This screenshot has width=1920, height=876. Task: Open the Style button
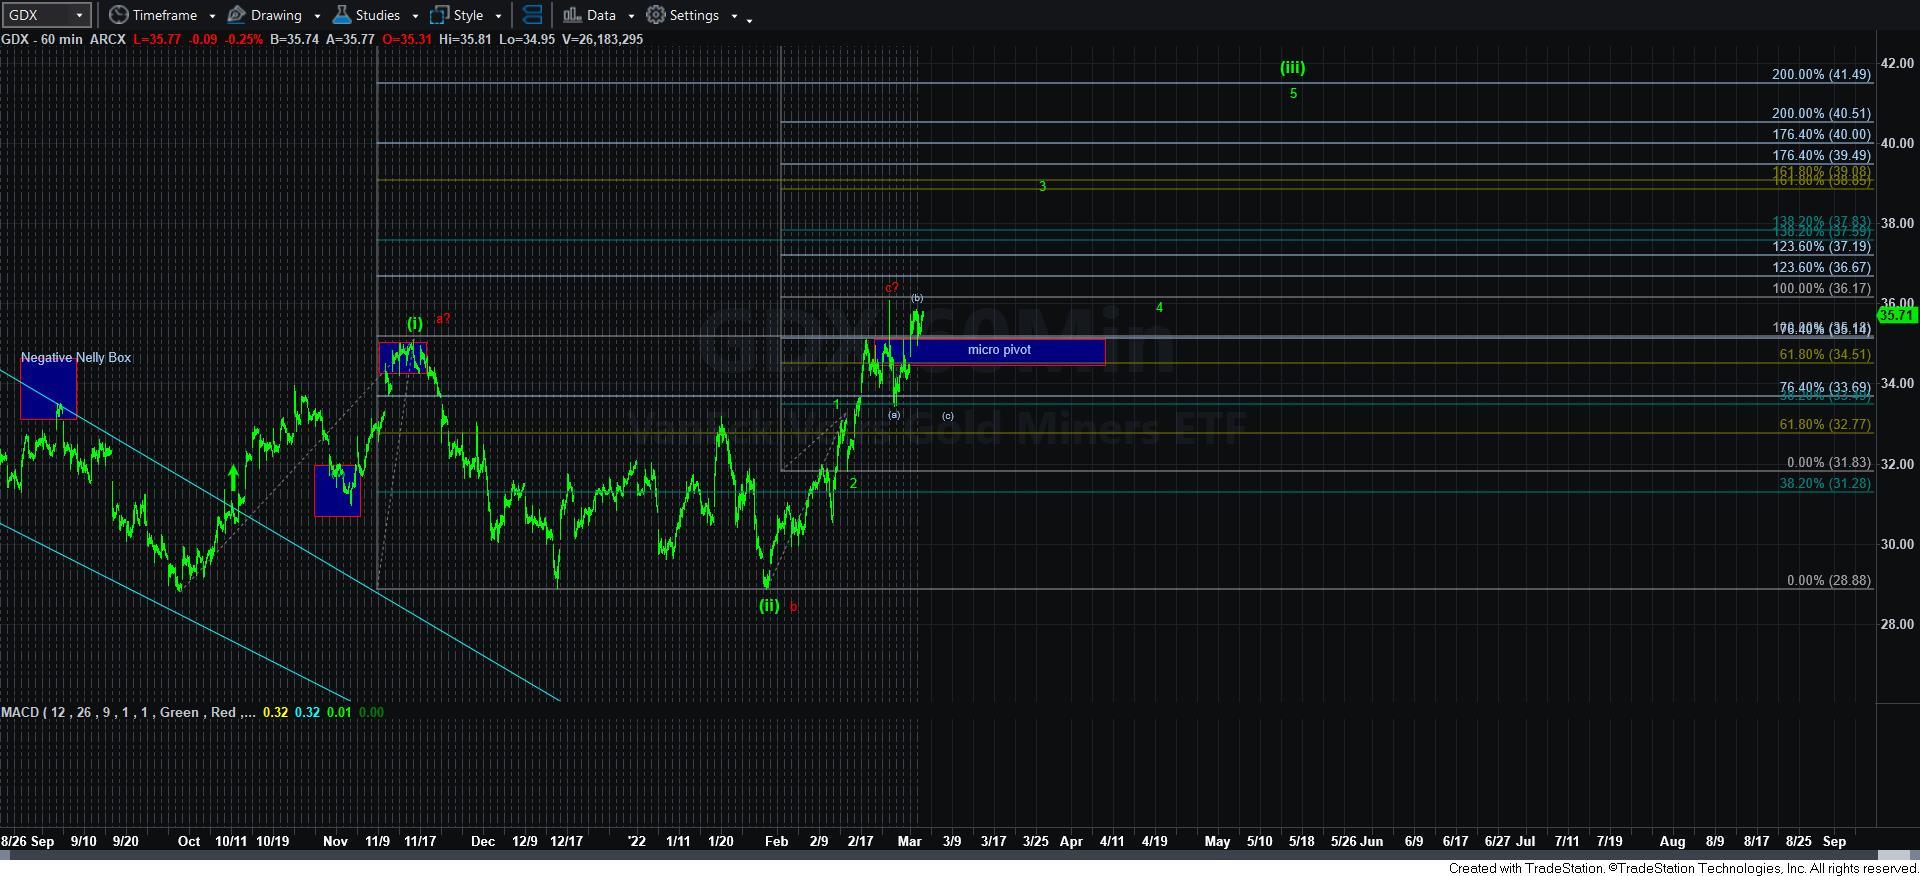pyautogui.click(x=457, y=15)
